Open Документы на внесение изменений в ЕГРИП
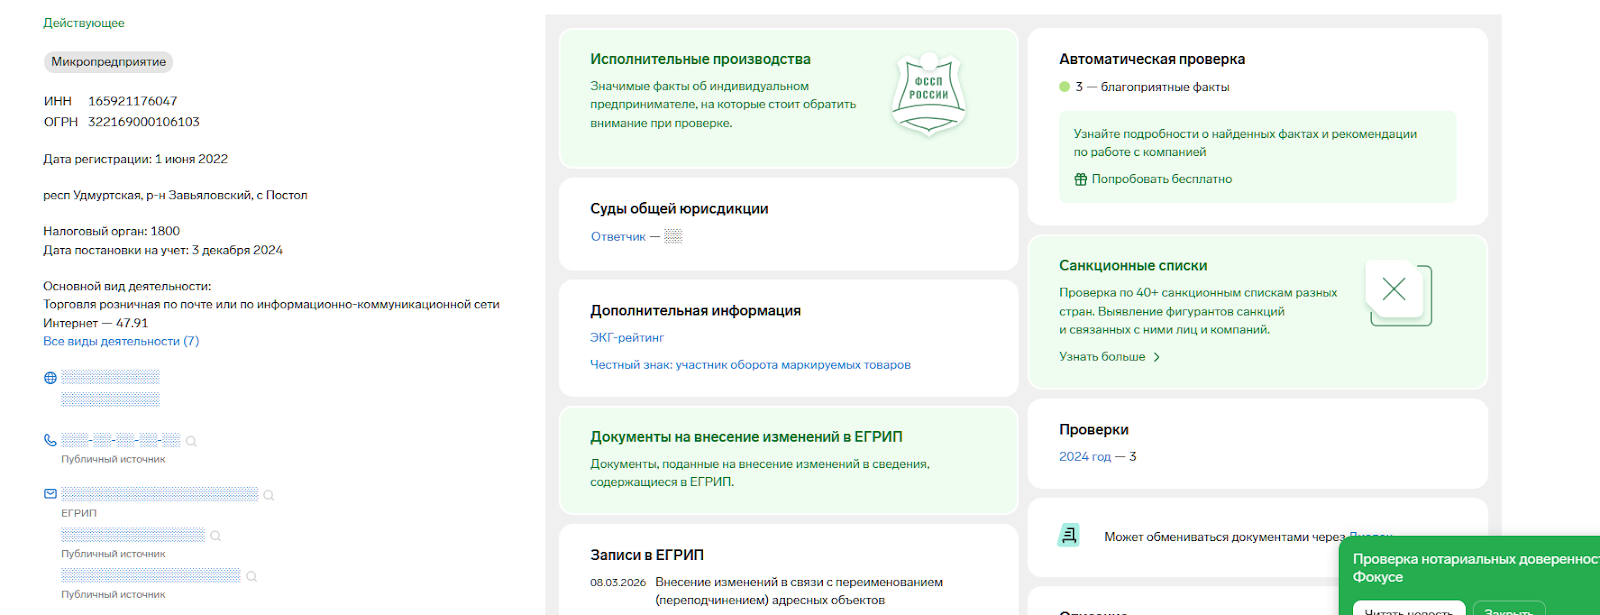The height and width of the screenshot is (615, 1600). [x=746, y=437]
